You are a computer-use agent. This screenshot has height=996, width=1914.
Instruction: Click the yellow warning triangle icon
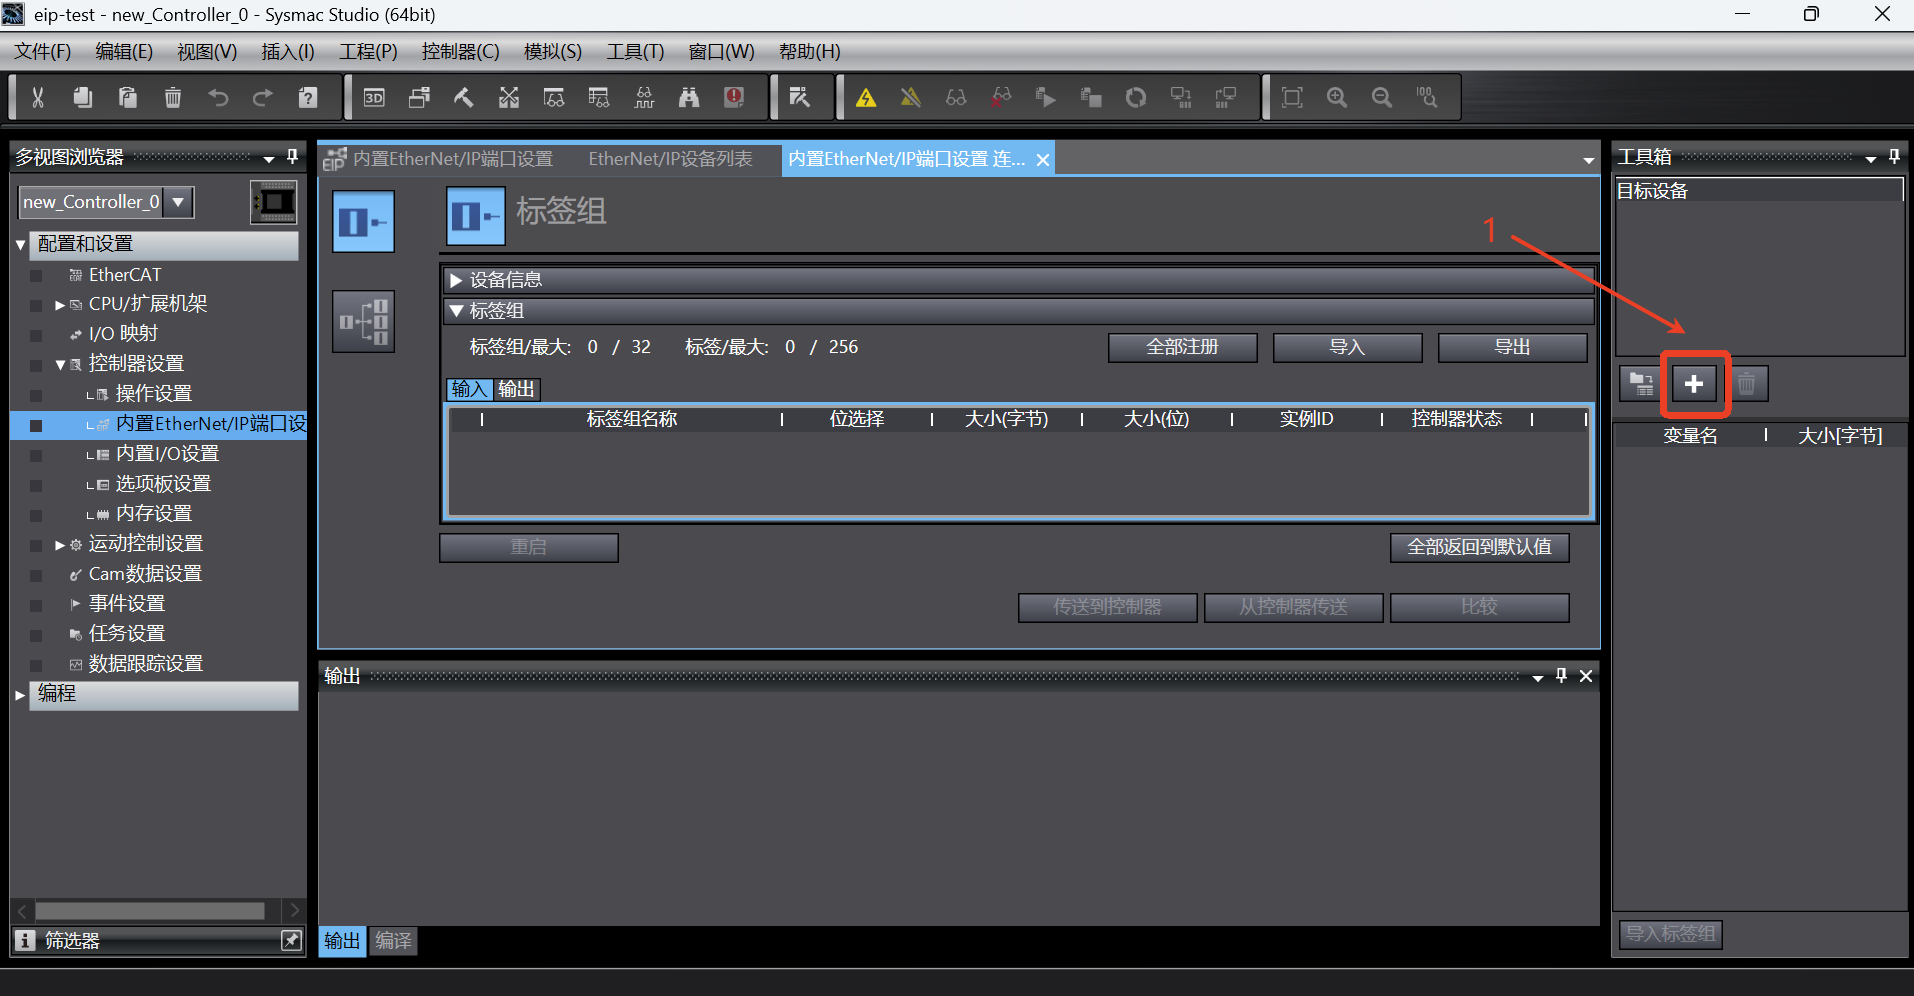point(866,97)
